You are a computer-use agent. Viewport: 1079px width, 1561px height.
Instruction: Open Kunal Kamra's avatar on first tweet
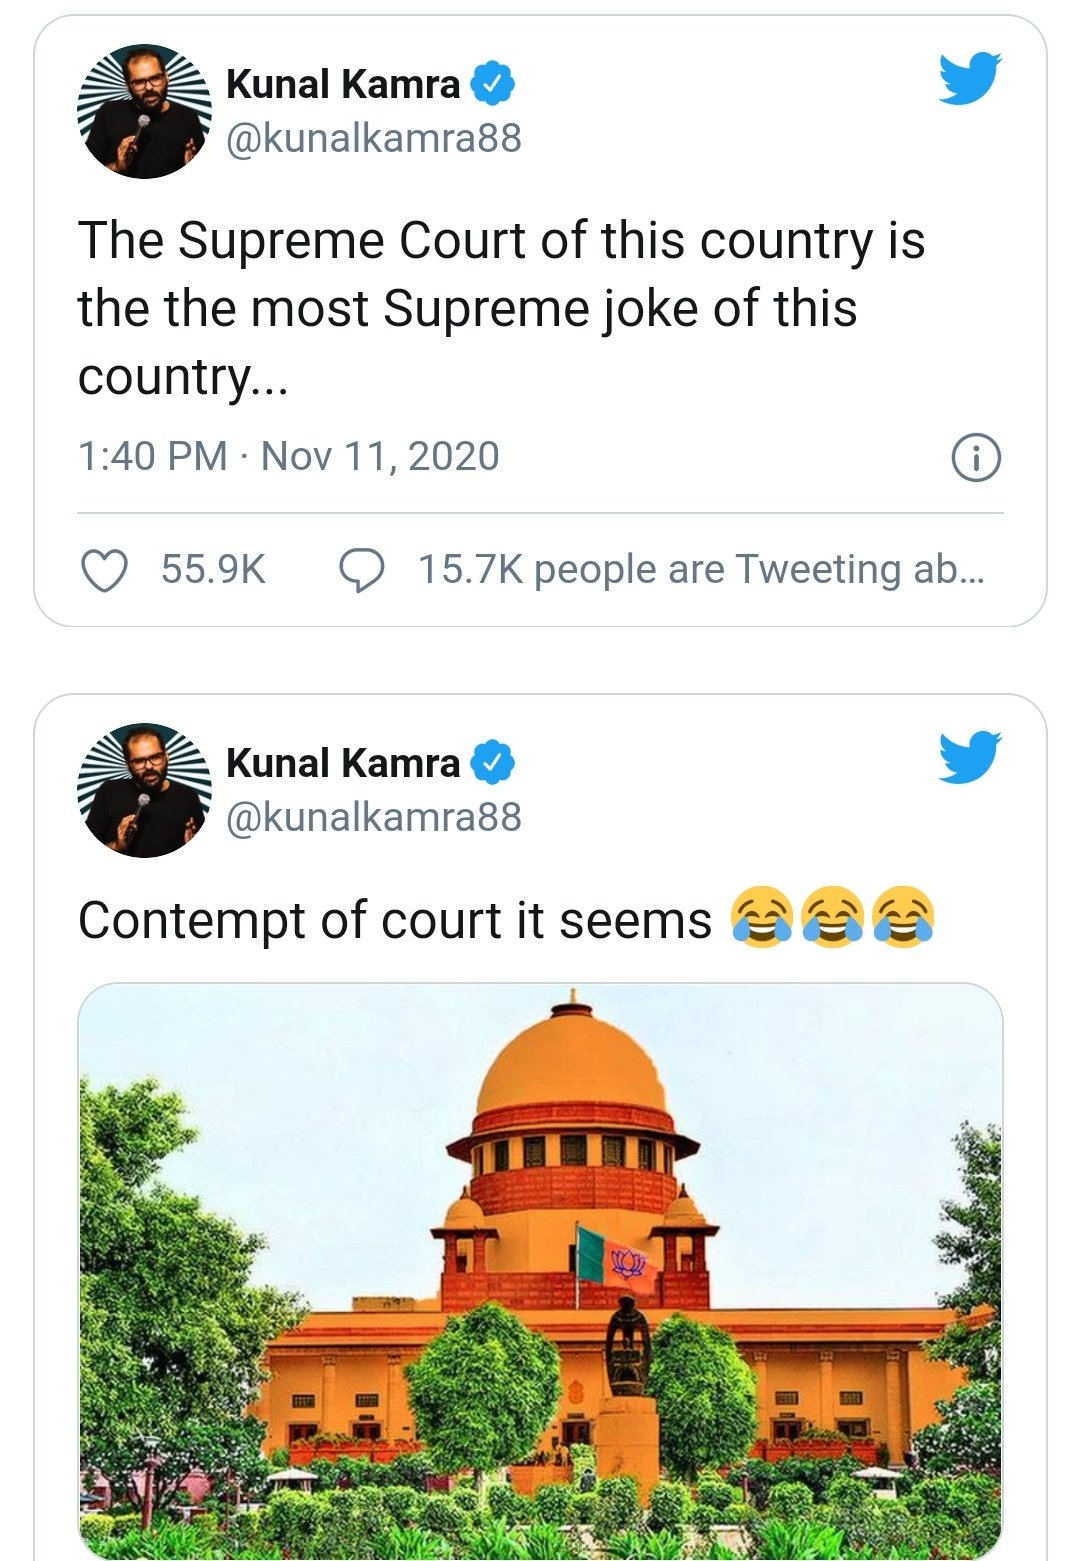click(x=144, y=112)
